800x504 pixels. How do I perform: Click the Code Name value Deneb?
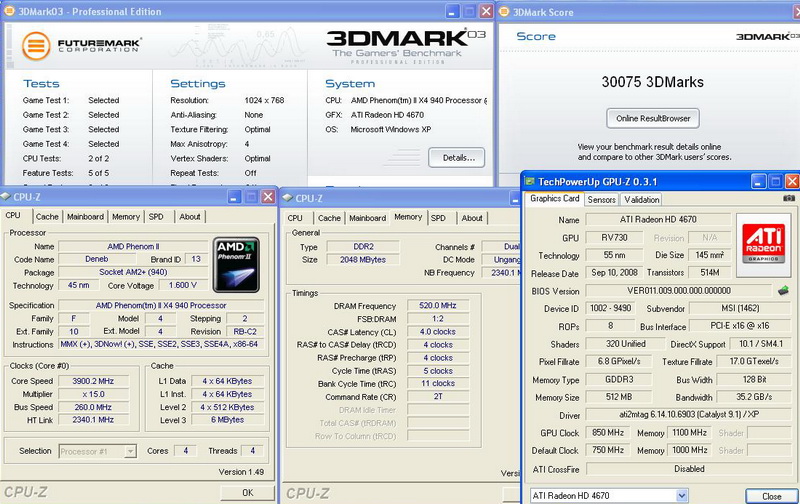(96, 259)
